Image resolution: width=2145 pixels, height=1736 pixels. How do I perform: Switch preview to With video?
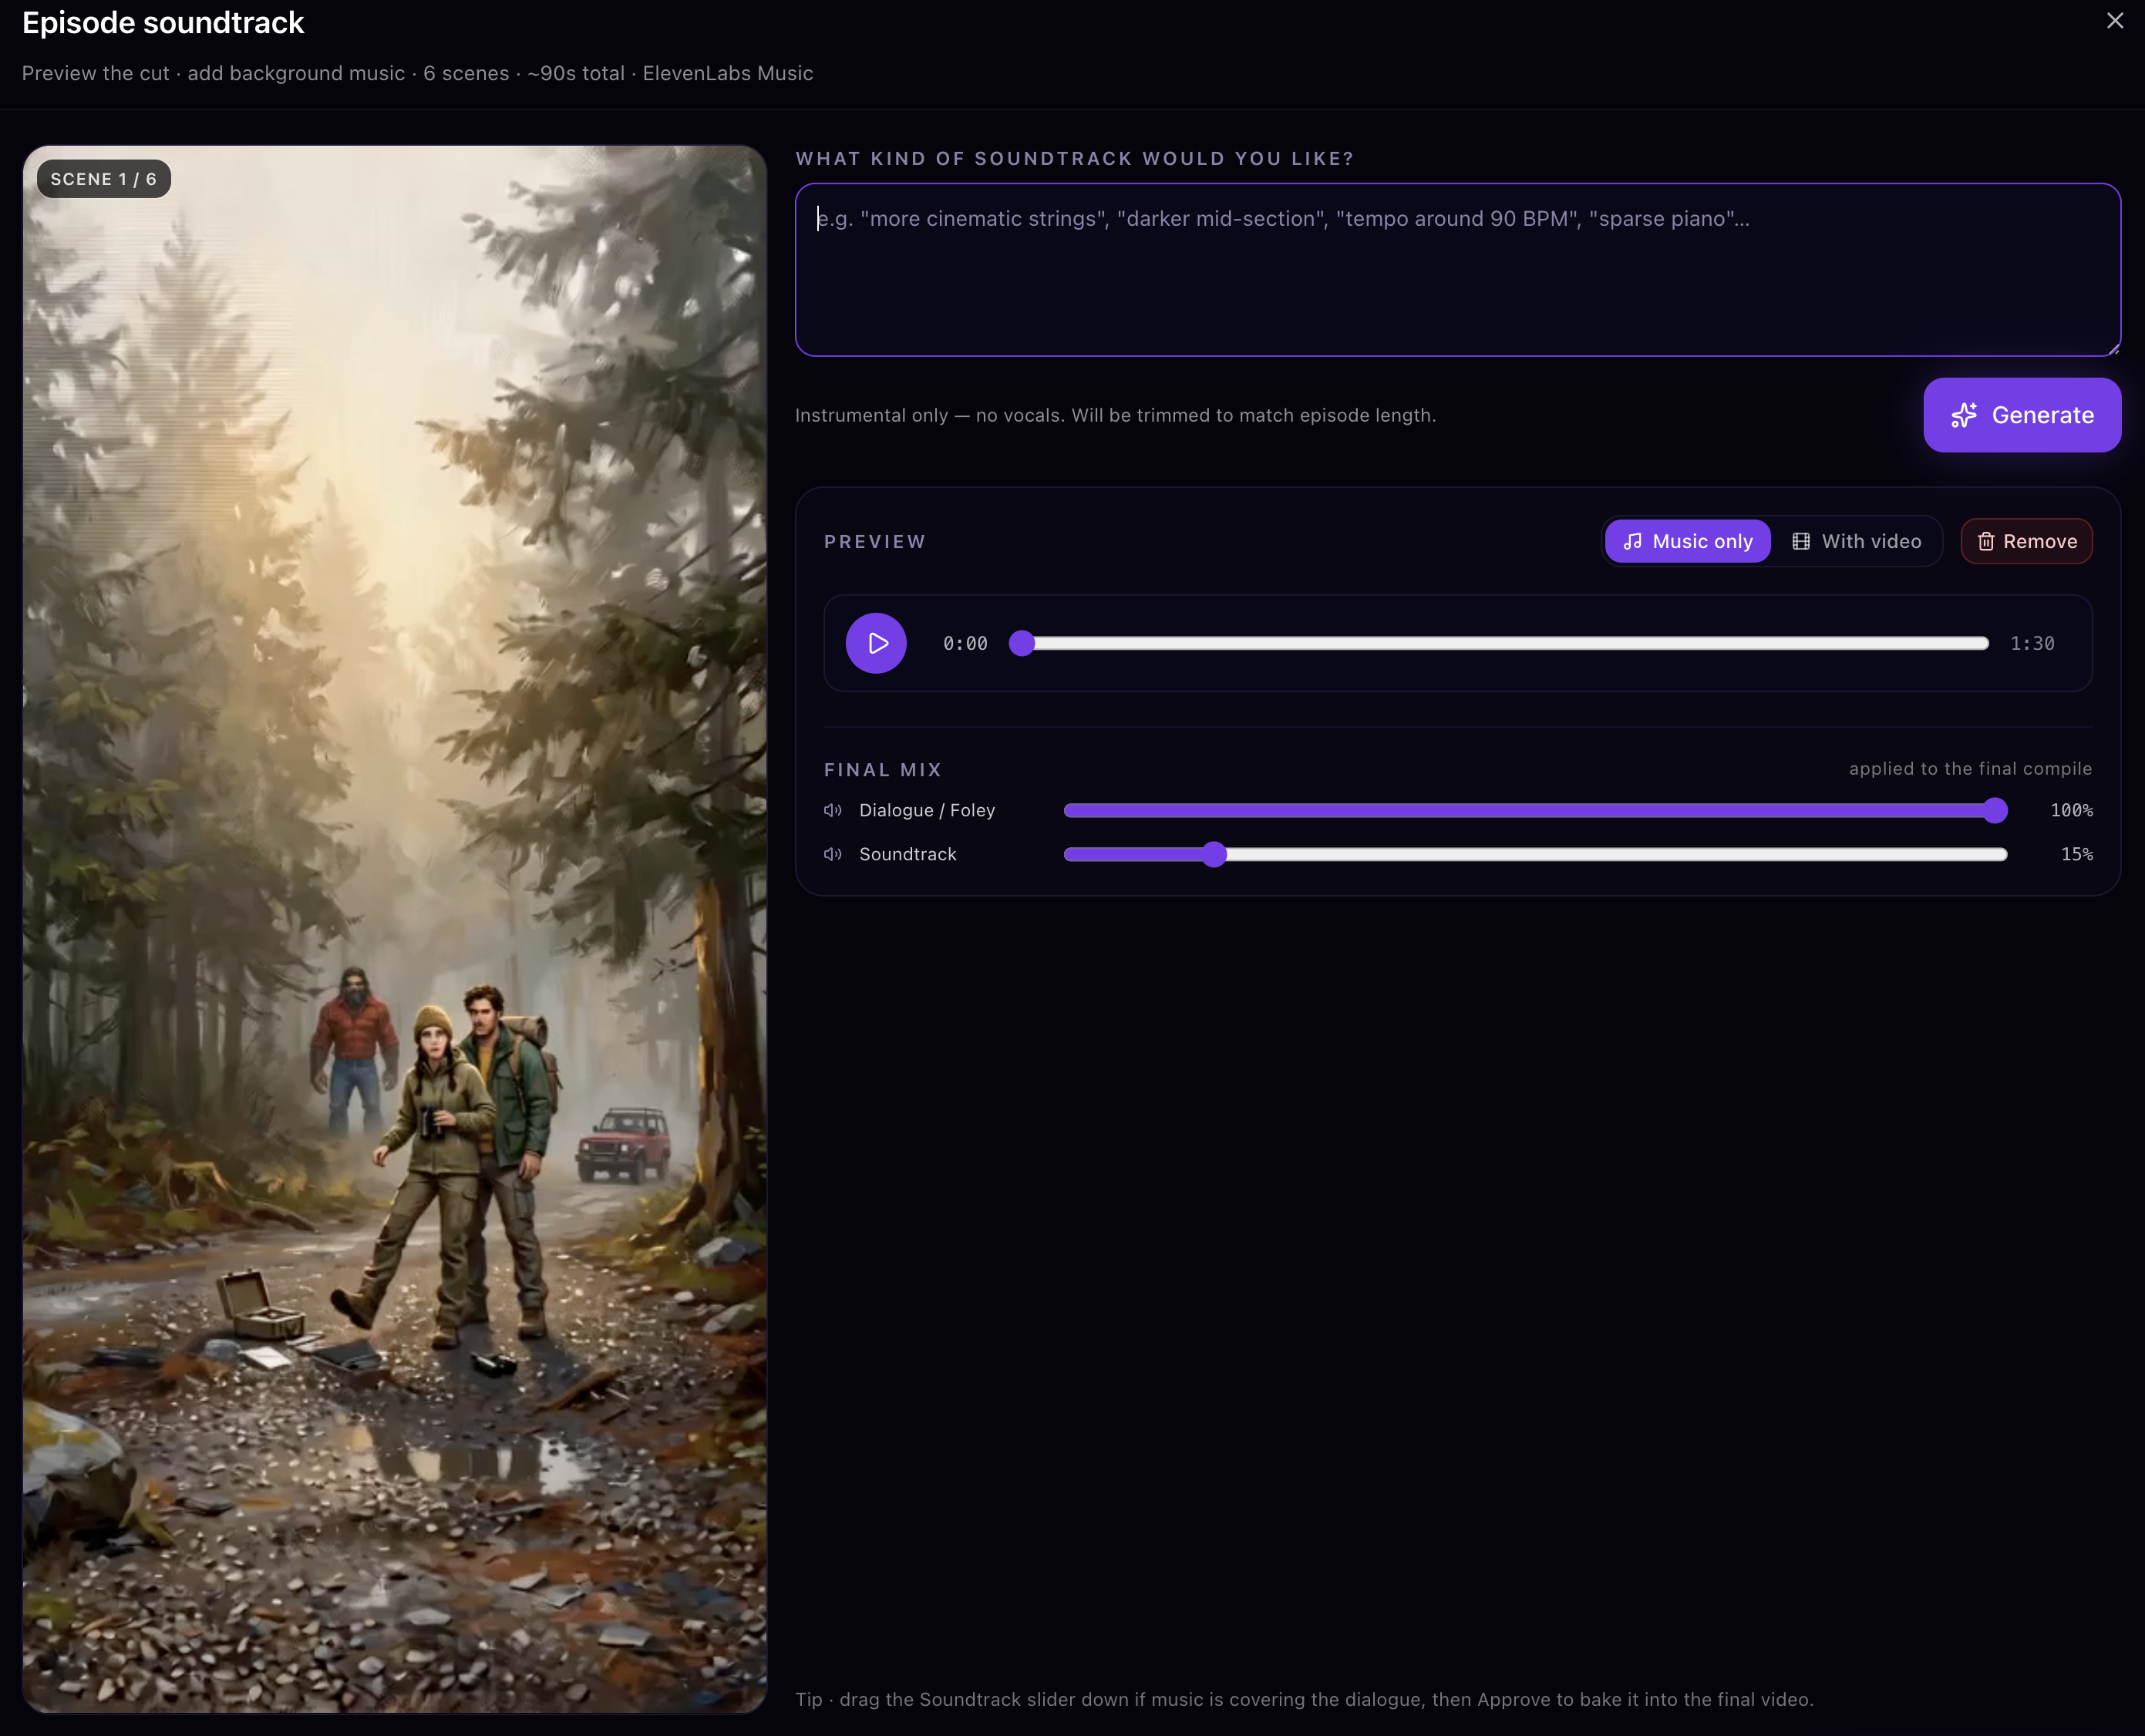pyautogui.click(x=1856, y=541)
